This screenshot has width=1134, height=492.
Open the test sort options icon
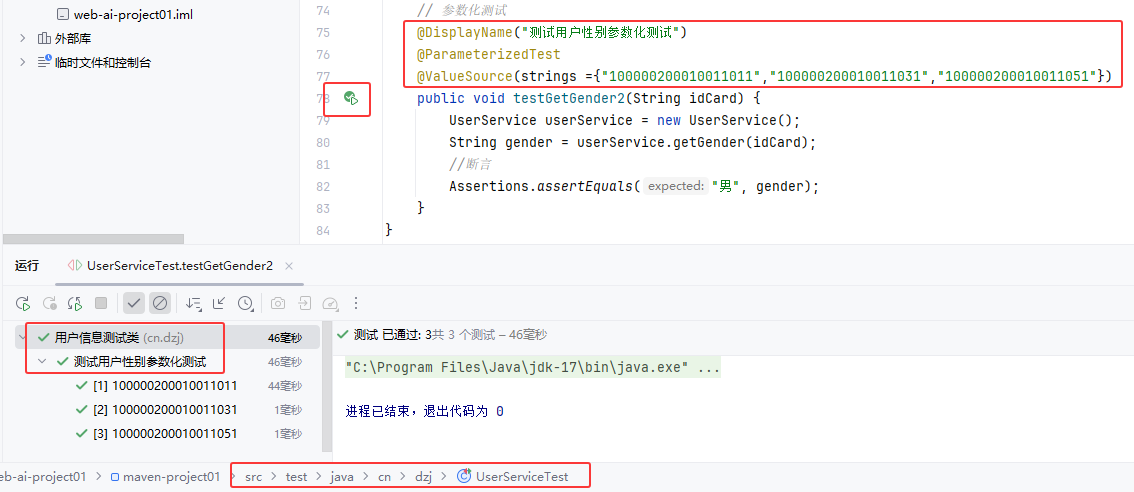click(x=193, y=303)
